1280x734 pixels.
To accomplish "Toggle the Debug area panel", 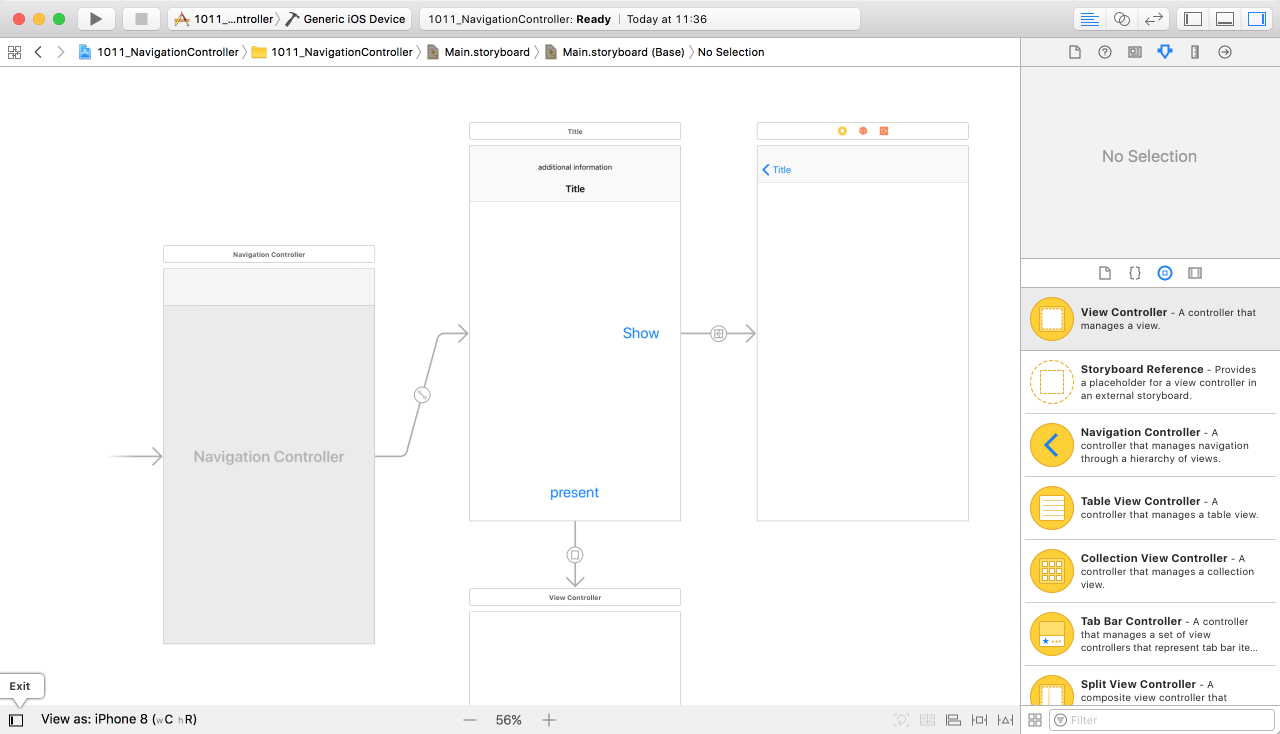I will [1224, 19].
